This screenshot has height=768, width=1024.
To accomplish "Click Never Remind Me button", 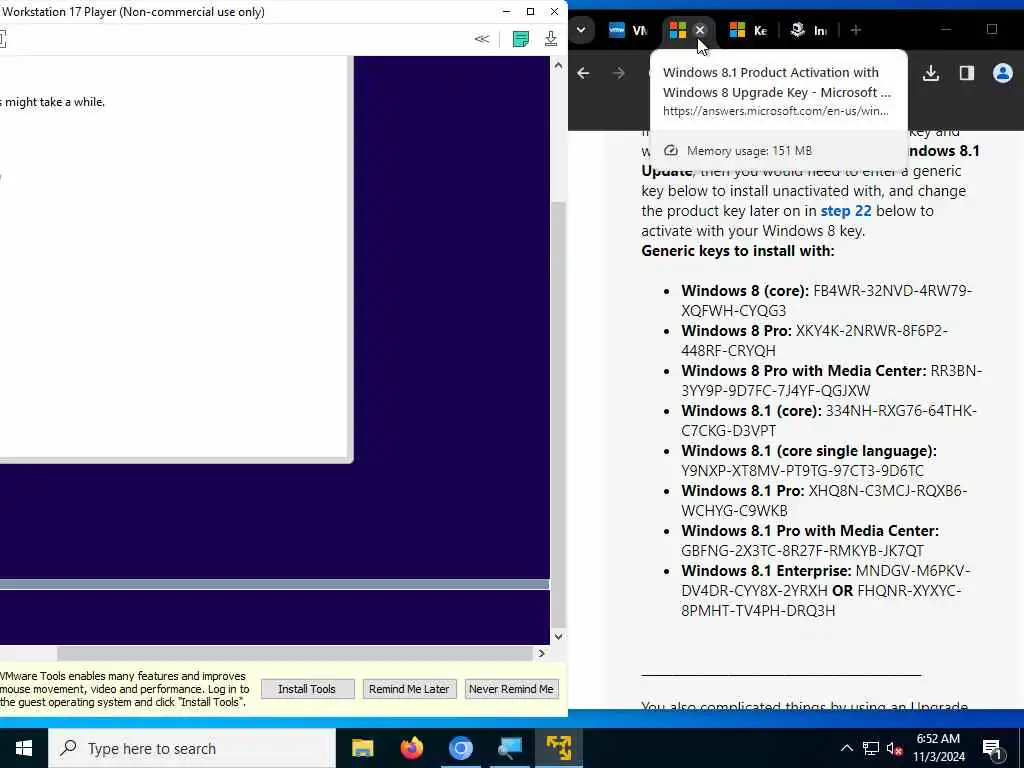I will [x=511, y=689].
